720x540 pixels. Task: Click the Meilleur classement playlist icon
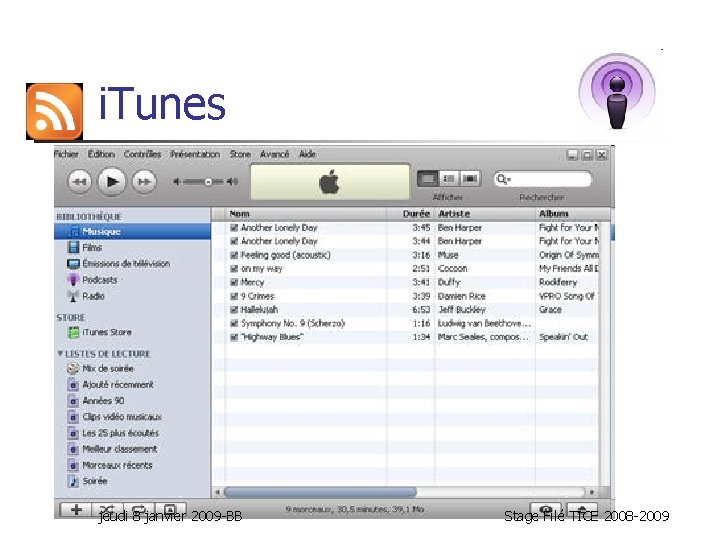coord(73,449)
